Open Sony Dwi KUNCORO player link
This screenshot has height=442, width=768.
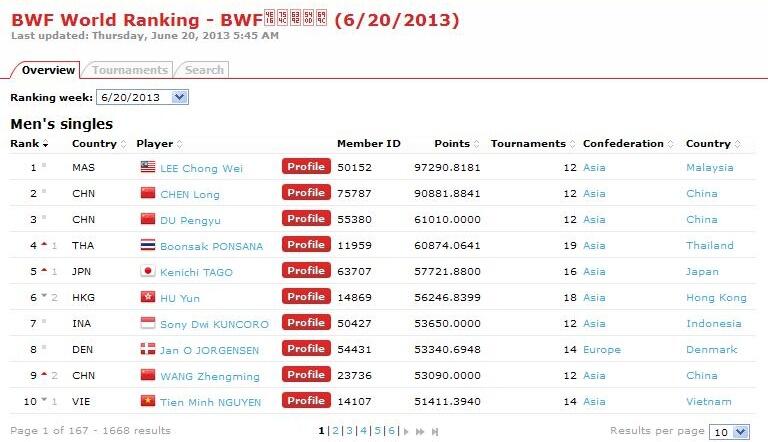pyautogui.click(x=215, y=324)
